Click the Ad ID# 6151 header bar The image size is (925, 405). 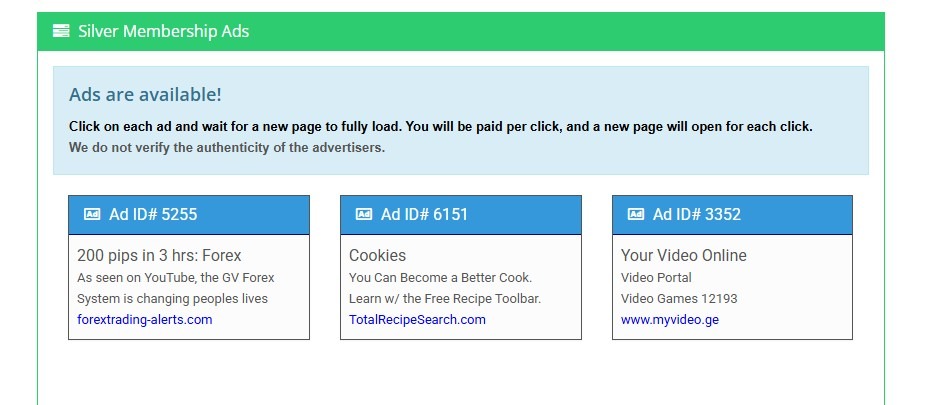tap(461, 215)
